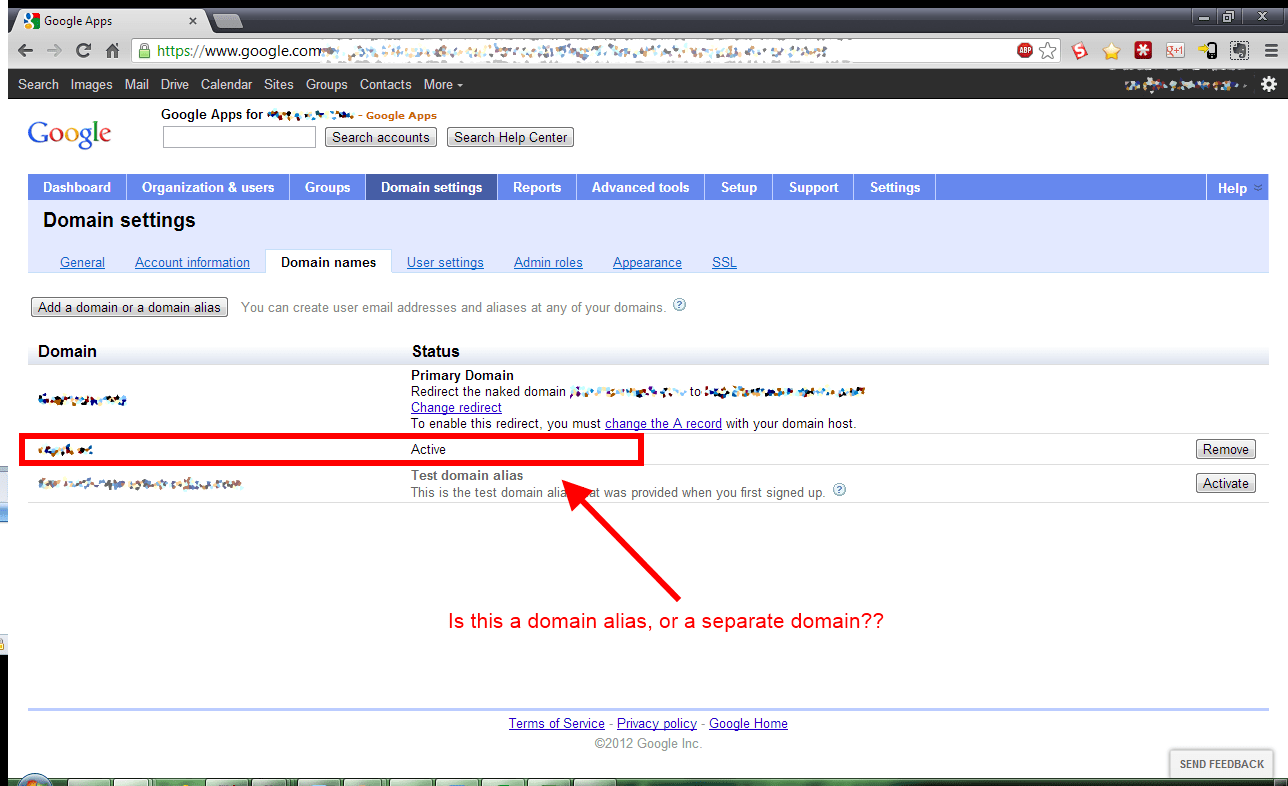Open the Reports section

(x=537, y=187)
